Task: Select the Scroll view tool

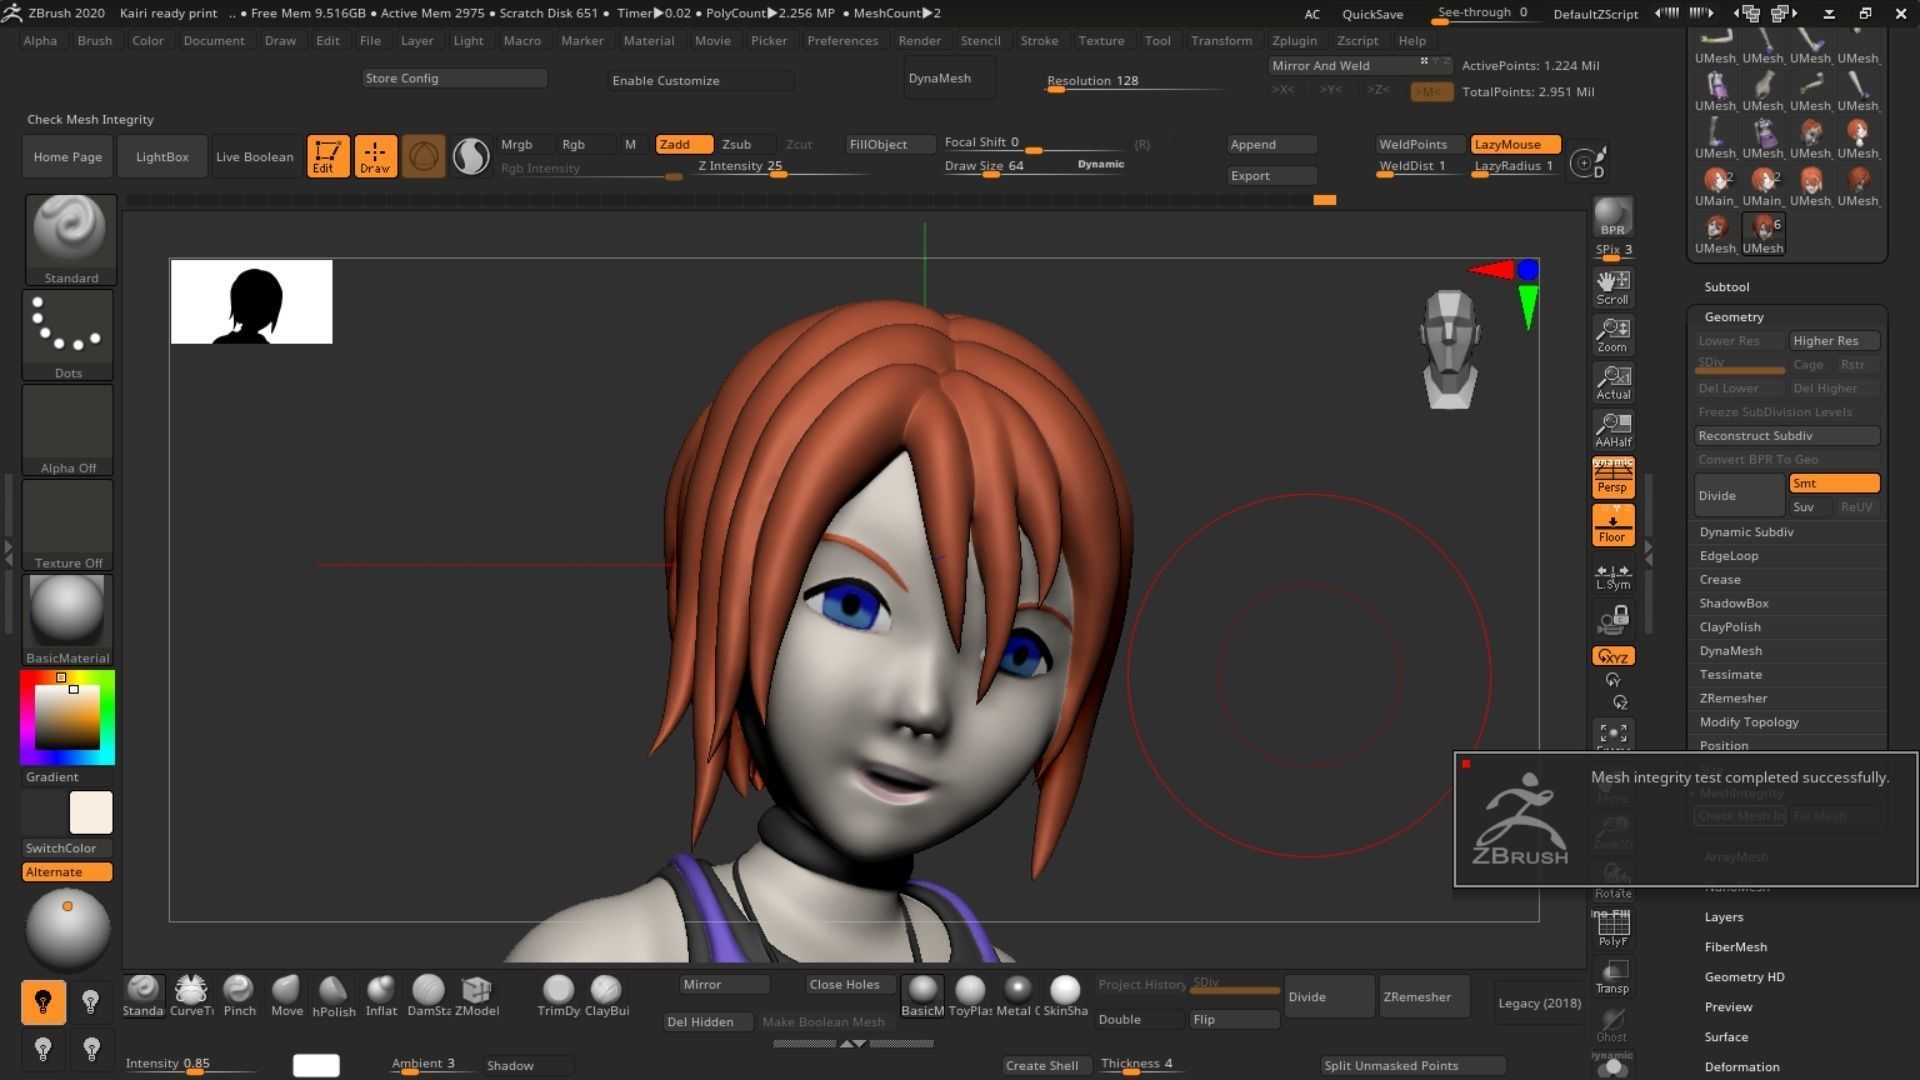Action: [x=1613, y=288]
